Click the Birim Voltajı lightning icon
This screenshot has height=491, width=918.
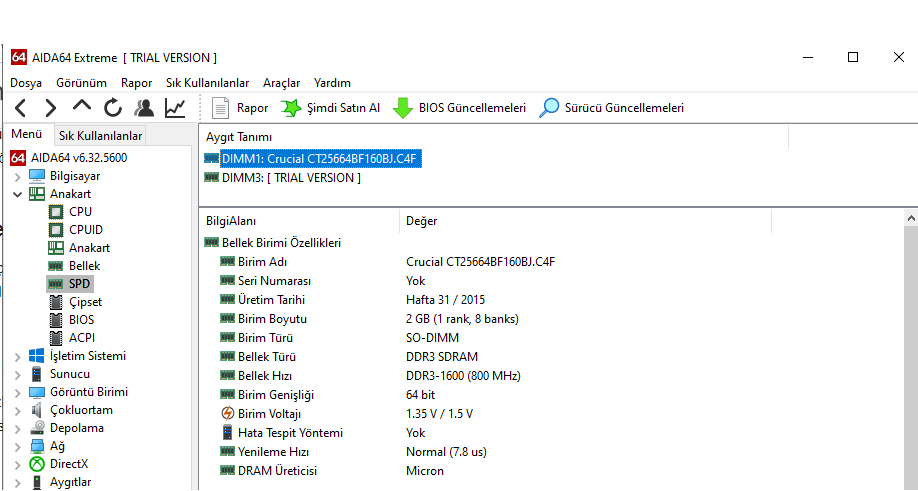pos(227,414)
